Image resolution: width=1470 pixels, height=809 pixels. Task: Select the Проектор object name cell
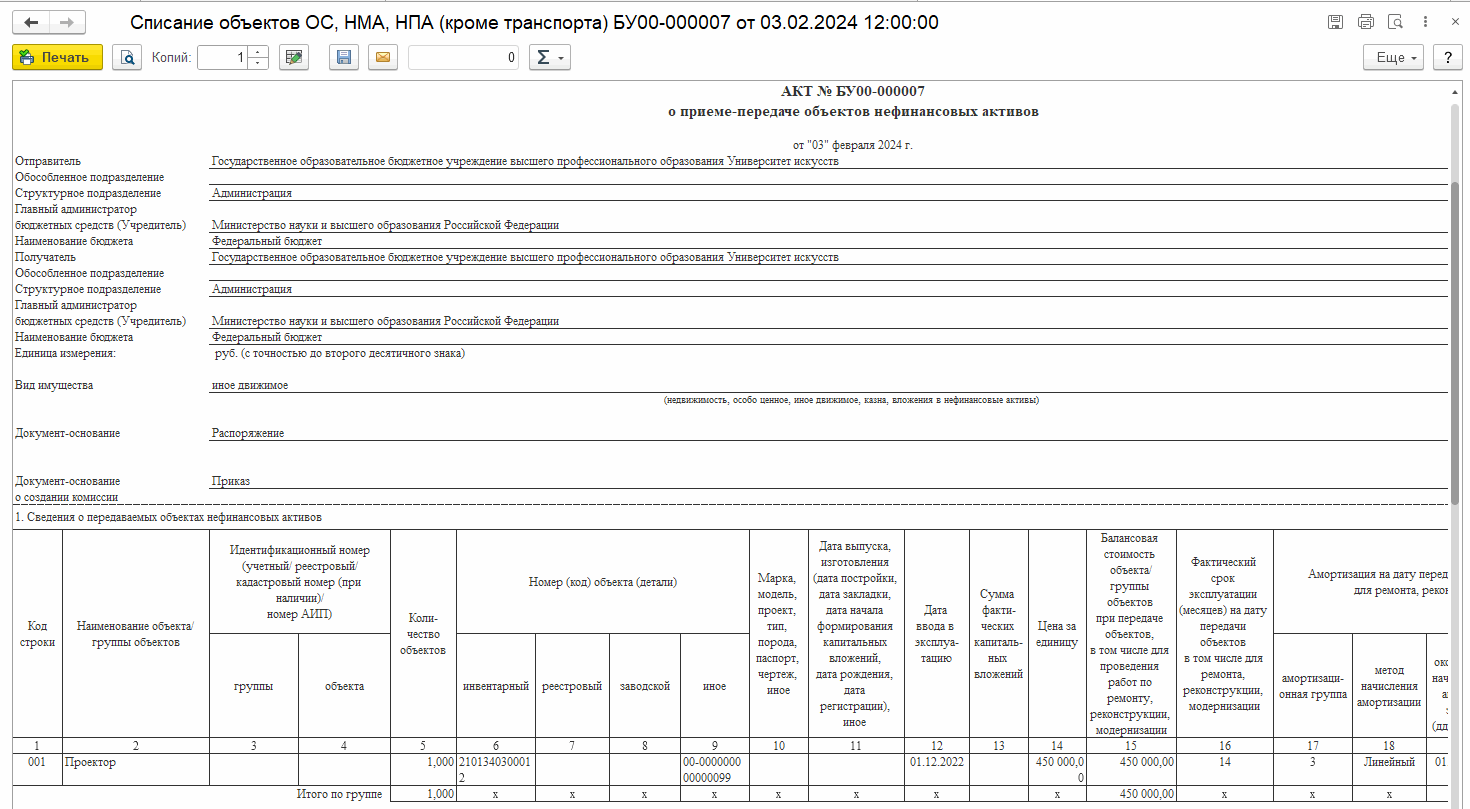tap(135, 769)
